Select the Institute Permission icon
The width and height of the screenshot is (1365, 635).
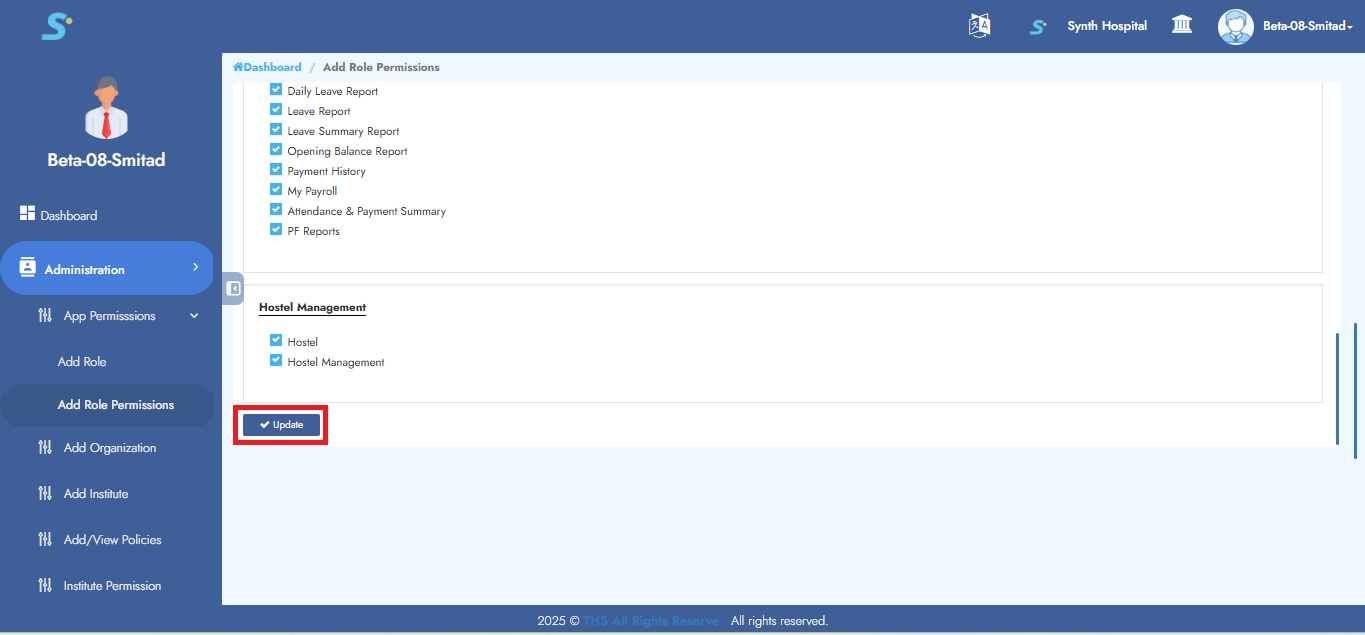point(45,585)
